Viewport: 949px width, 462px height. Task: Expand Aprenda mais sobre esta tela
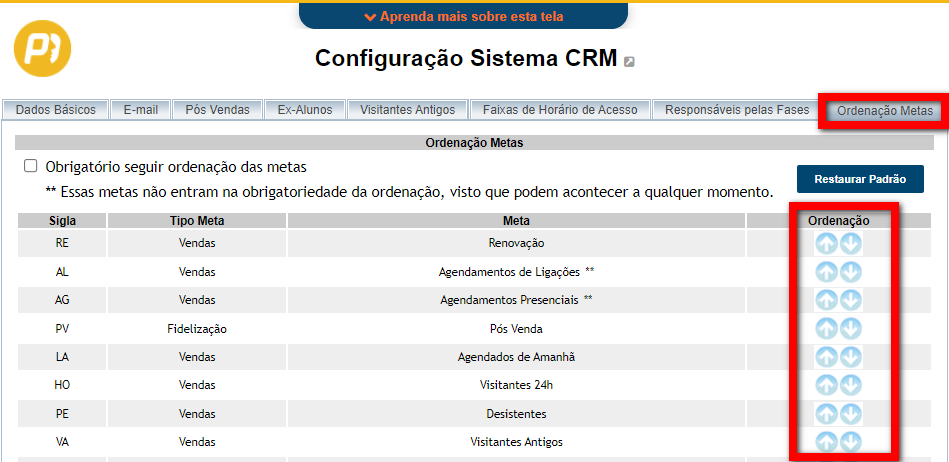pyautogui.click(x=463, y=16)
